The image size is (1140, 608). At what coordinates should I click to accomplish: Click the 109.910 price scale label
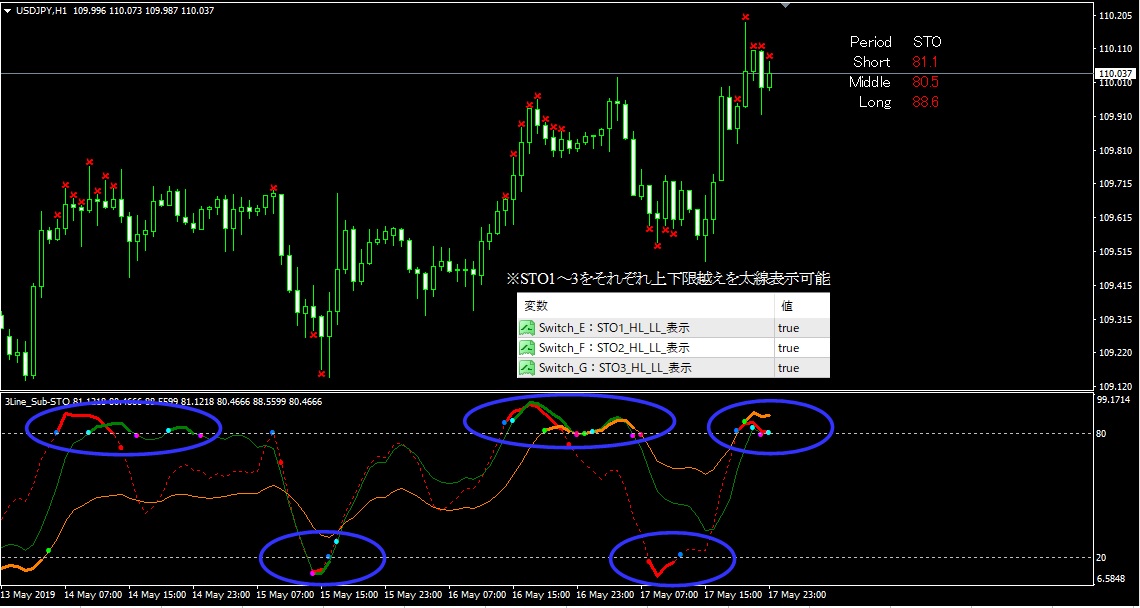coord(1117,116)
